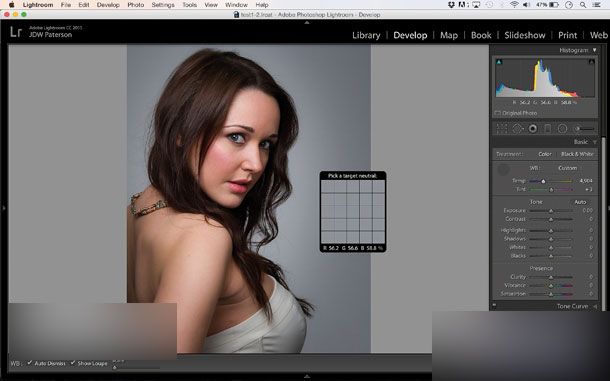The height and width of the screenshot is (381, 610).
Task: Toggle shadow clipping indicator in histogram
Action: pos(499,62)
